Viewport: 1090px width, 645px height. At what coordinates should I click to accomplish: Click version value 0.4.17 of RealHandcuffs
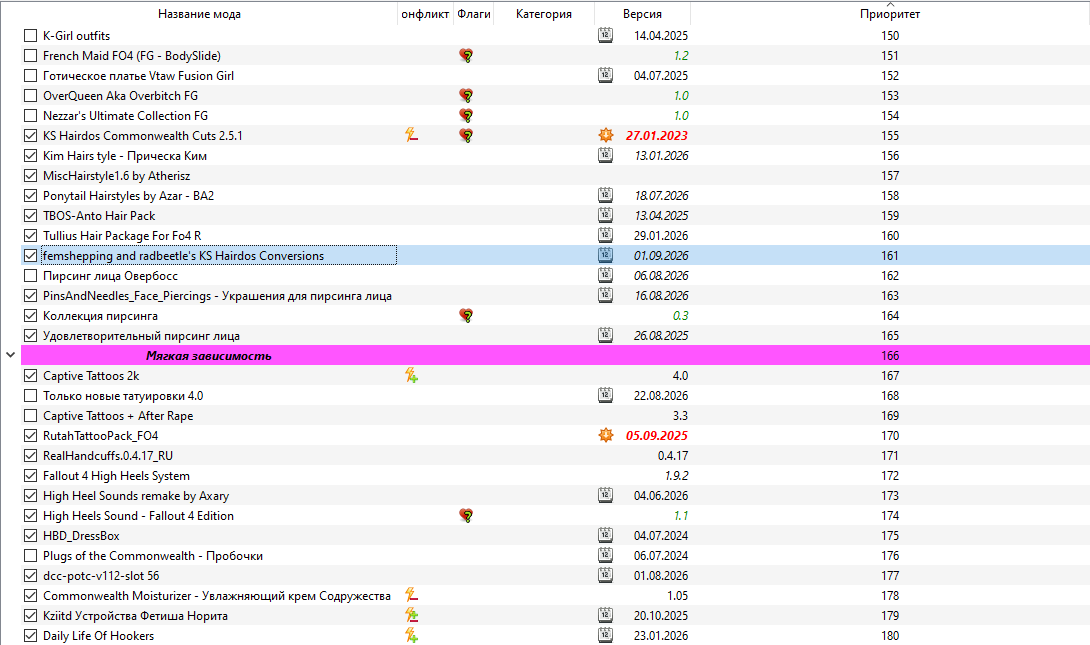click(673, 456)
